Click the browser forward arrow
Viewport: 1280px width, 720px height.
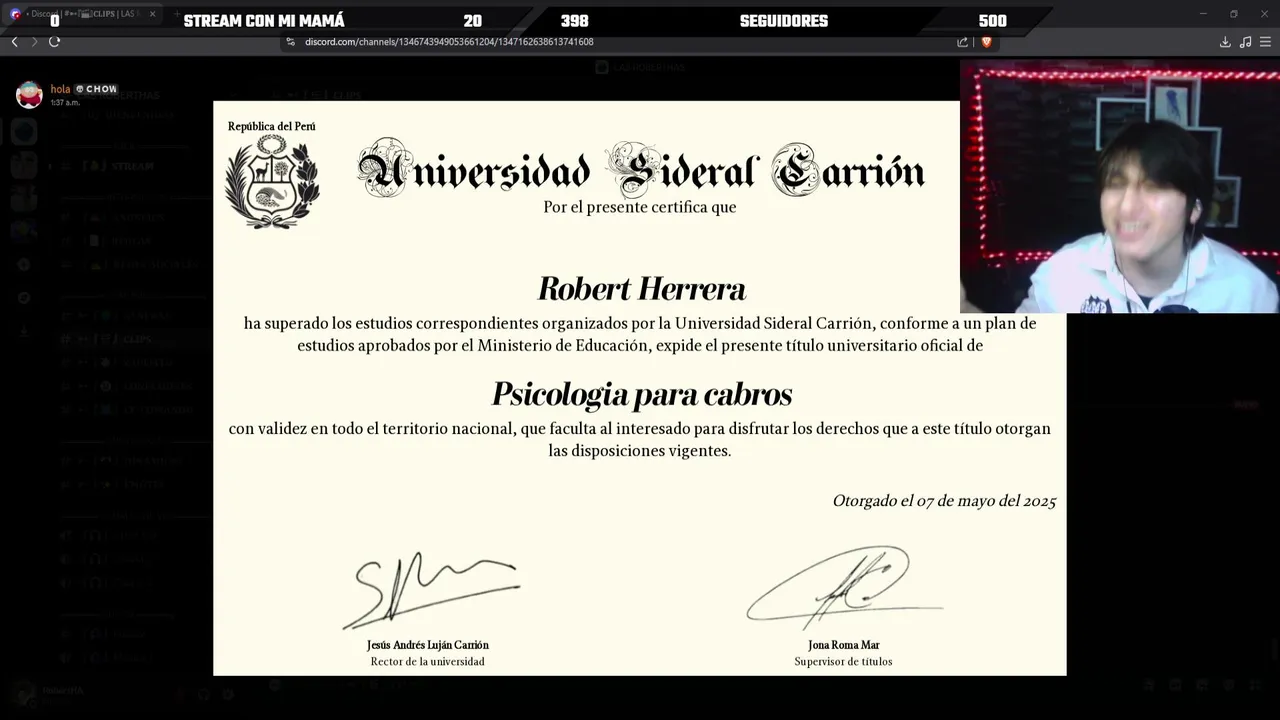point(34,42)
